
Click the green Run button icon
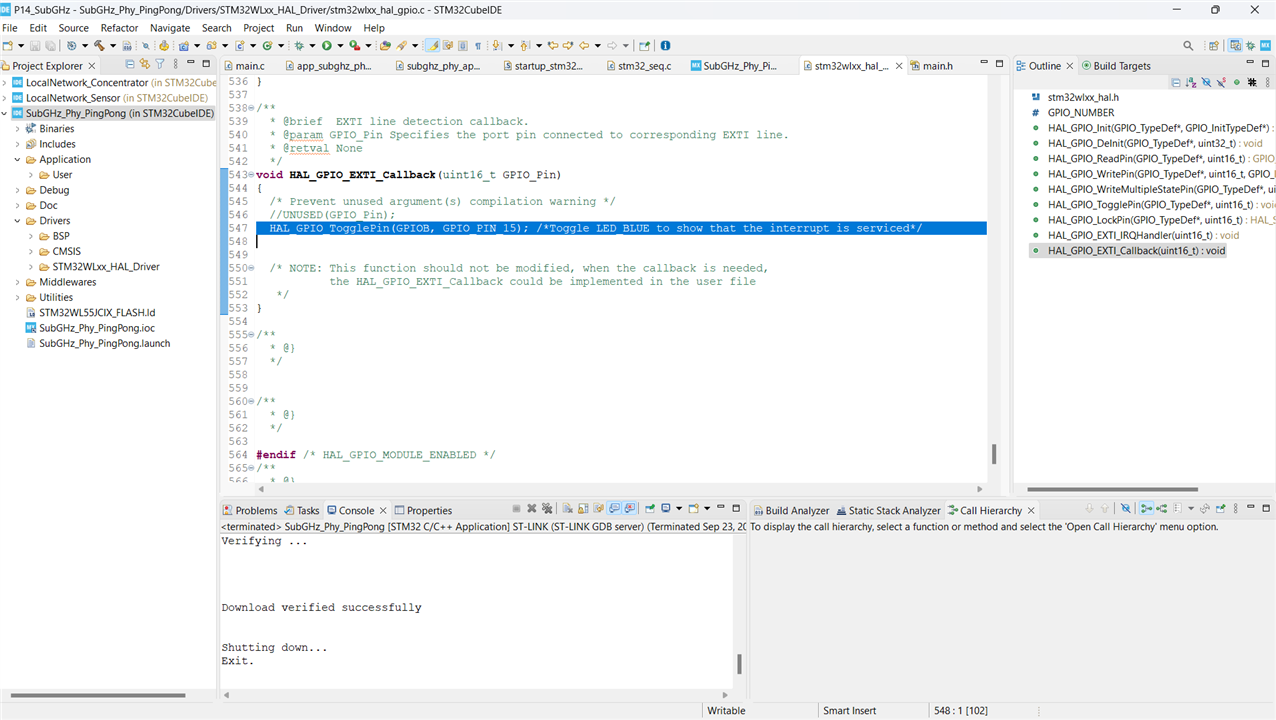(326, 46)
